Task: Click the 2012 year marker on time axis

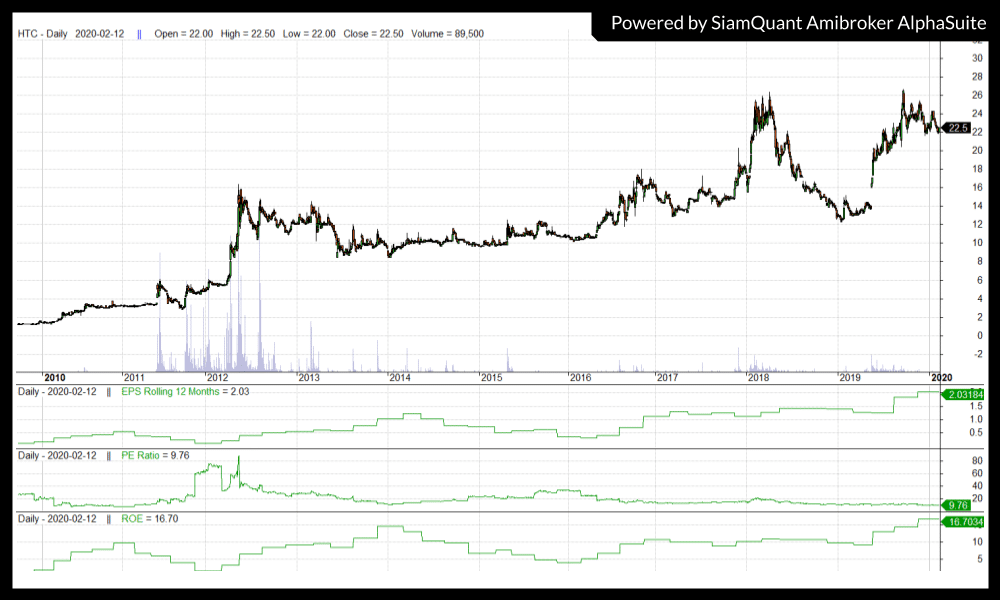Action: (x=217, y=377)
